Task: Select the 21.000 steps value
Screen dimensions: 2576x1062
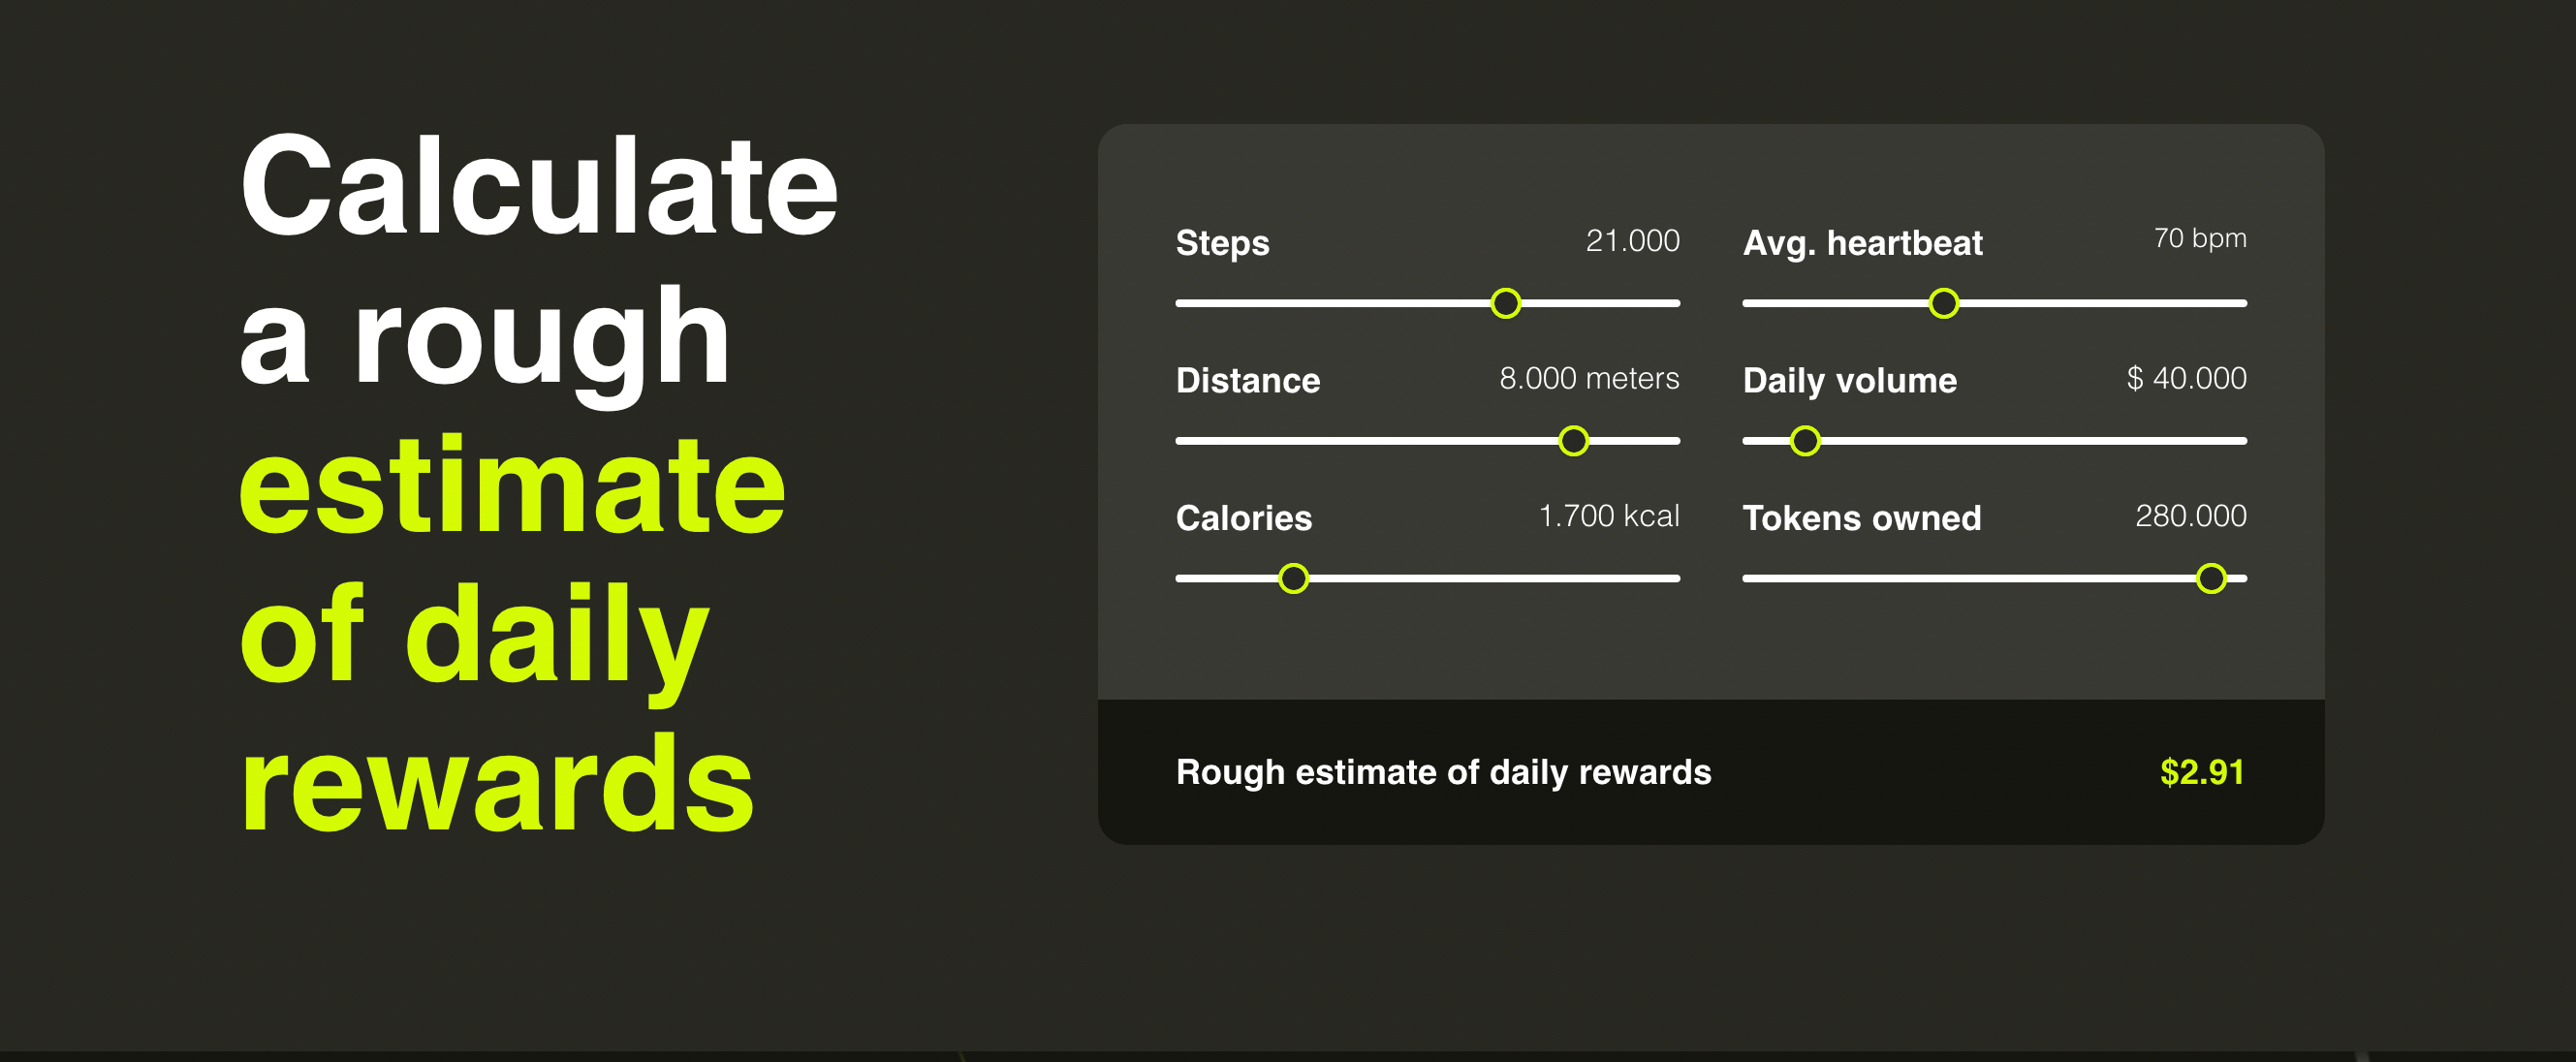Action: pos(1632,241)
